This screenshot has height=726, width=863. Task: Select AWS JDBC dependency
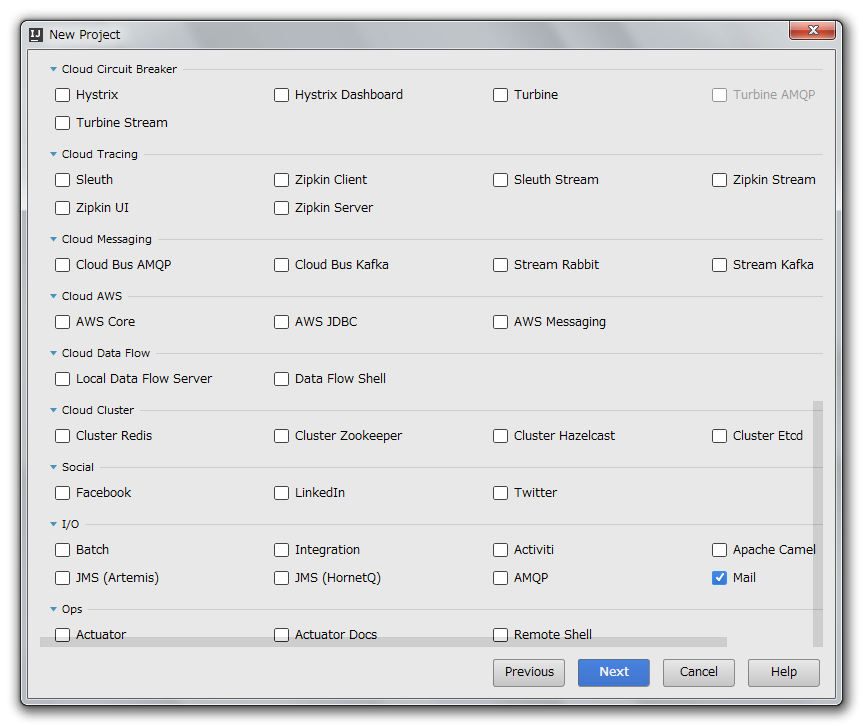[x=281, y=322]
